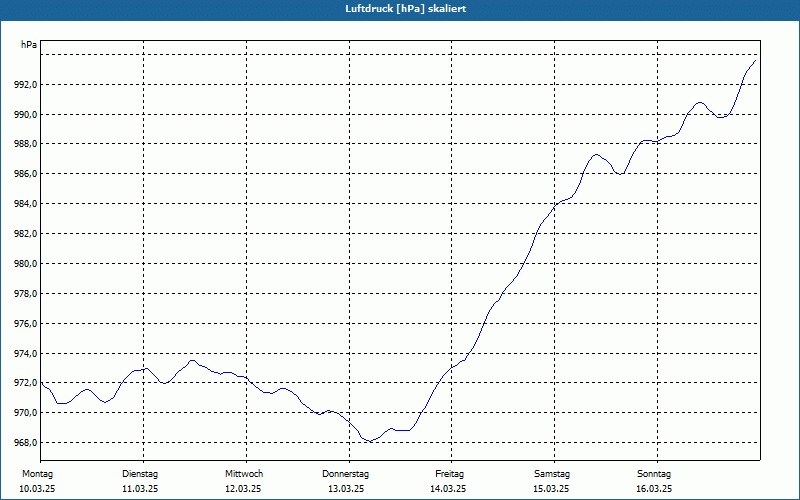
Task: Click the 14.03.25 date label
Action: click(448, 489)
